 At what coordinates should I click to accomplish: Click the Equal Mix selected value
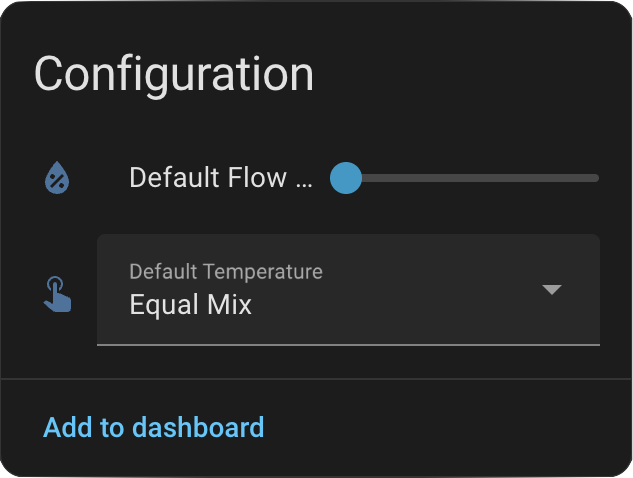tap(191, 305)
